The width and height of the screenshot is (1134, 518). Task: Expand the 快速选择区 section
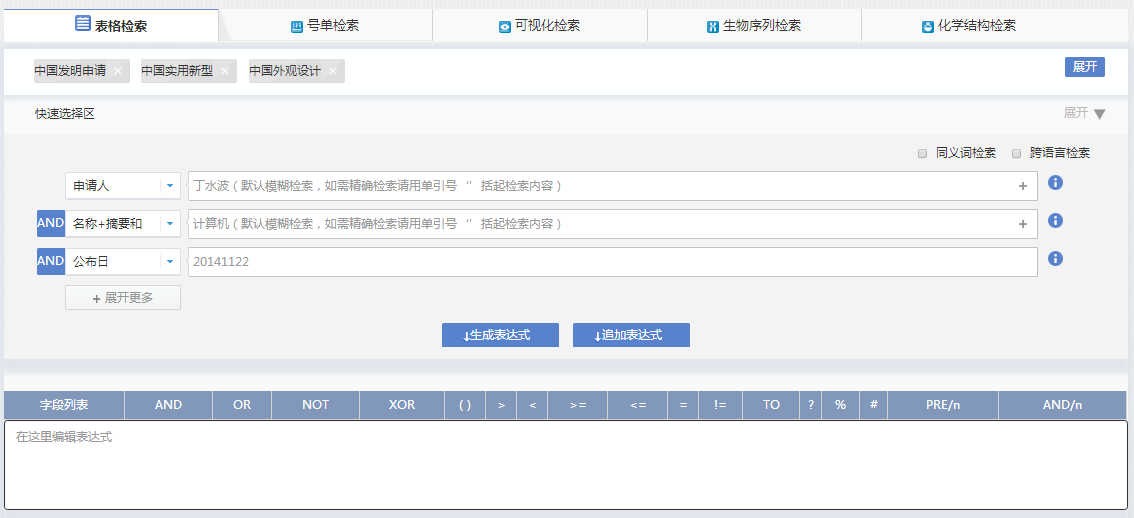[x=1085, y=113]
